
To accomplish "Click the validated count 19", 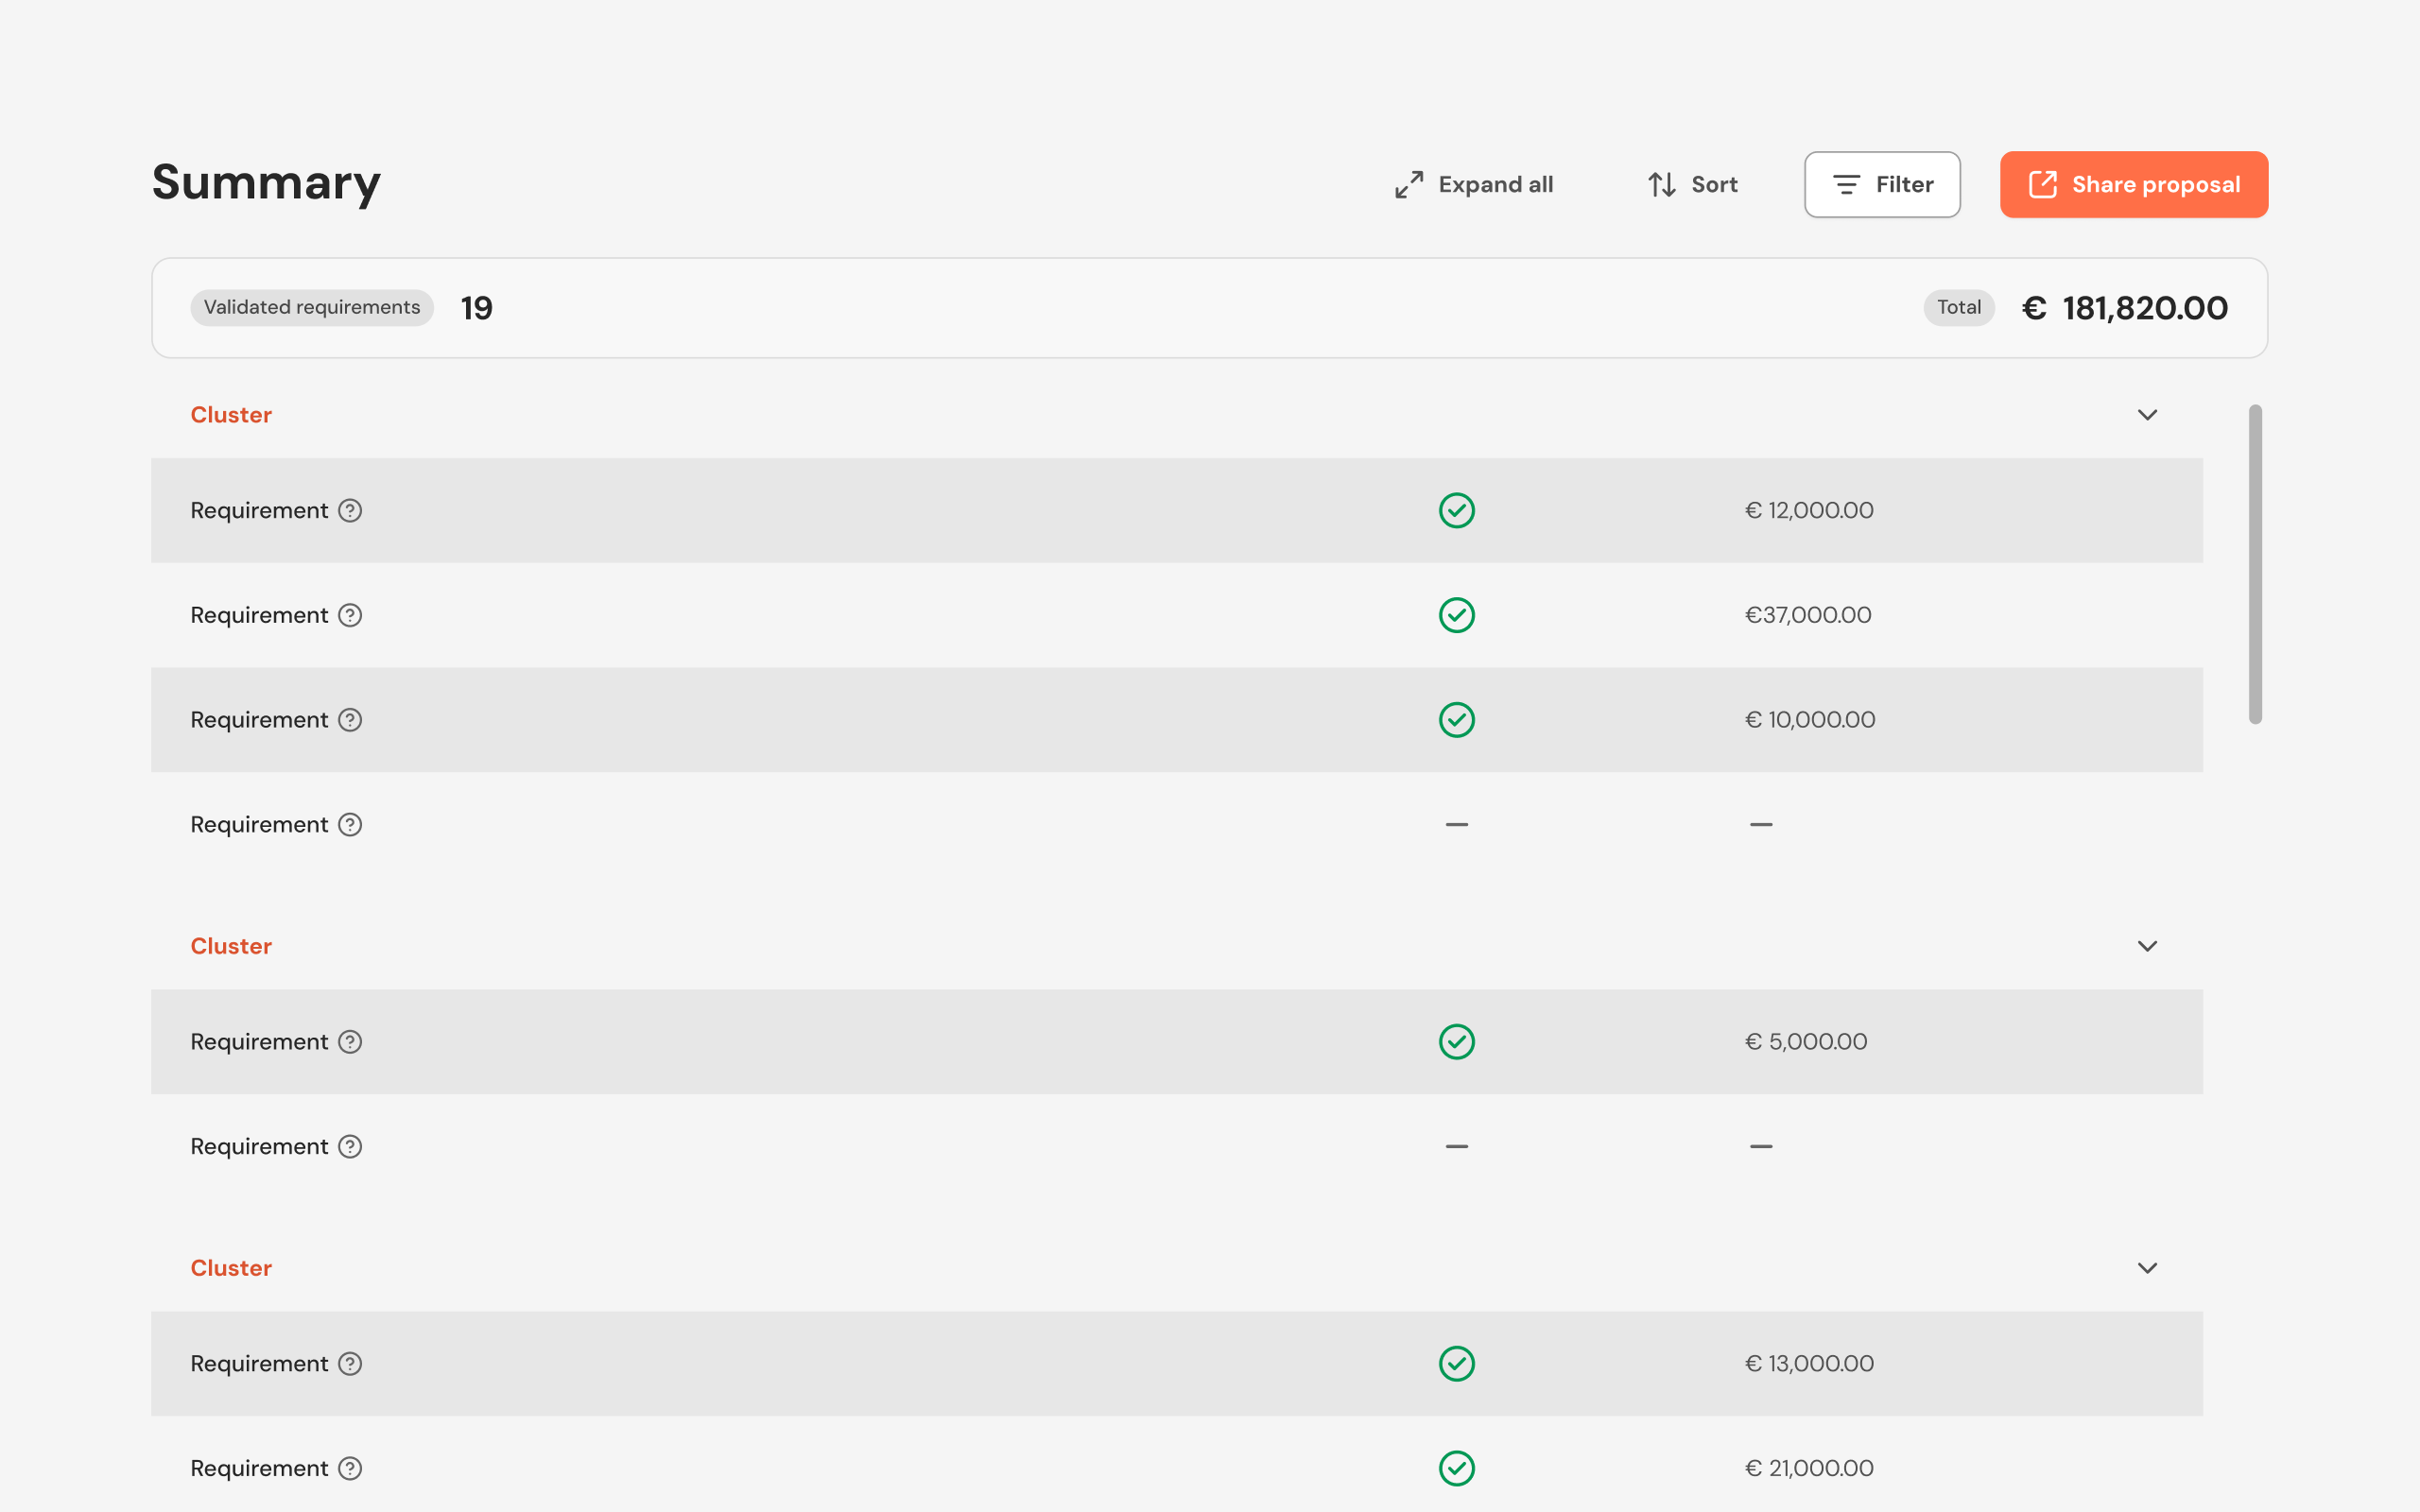I will tap(476, 308).
